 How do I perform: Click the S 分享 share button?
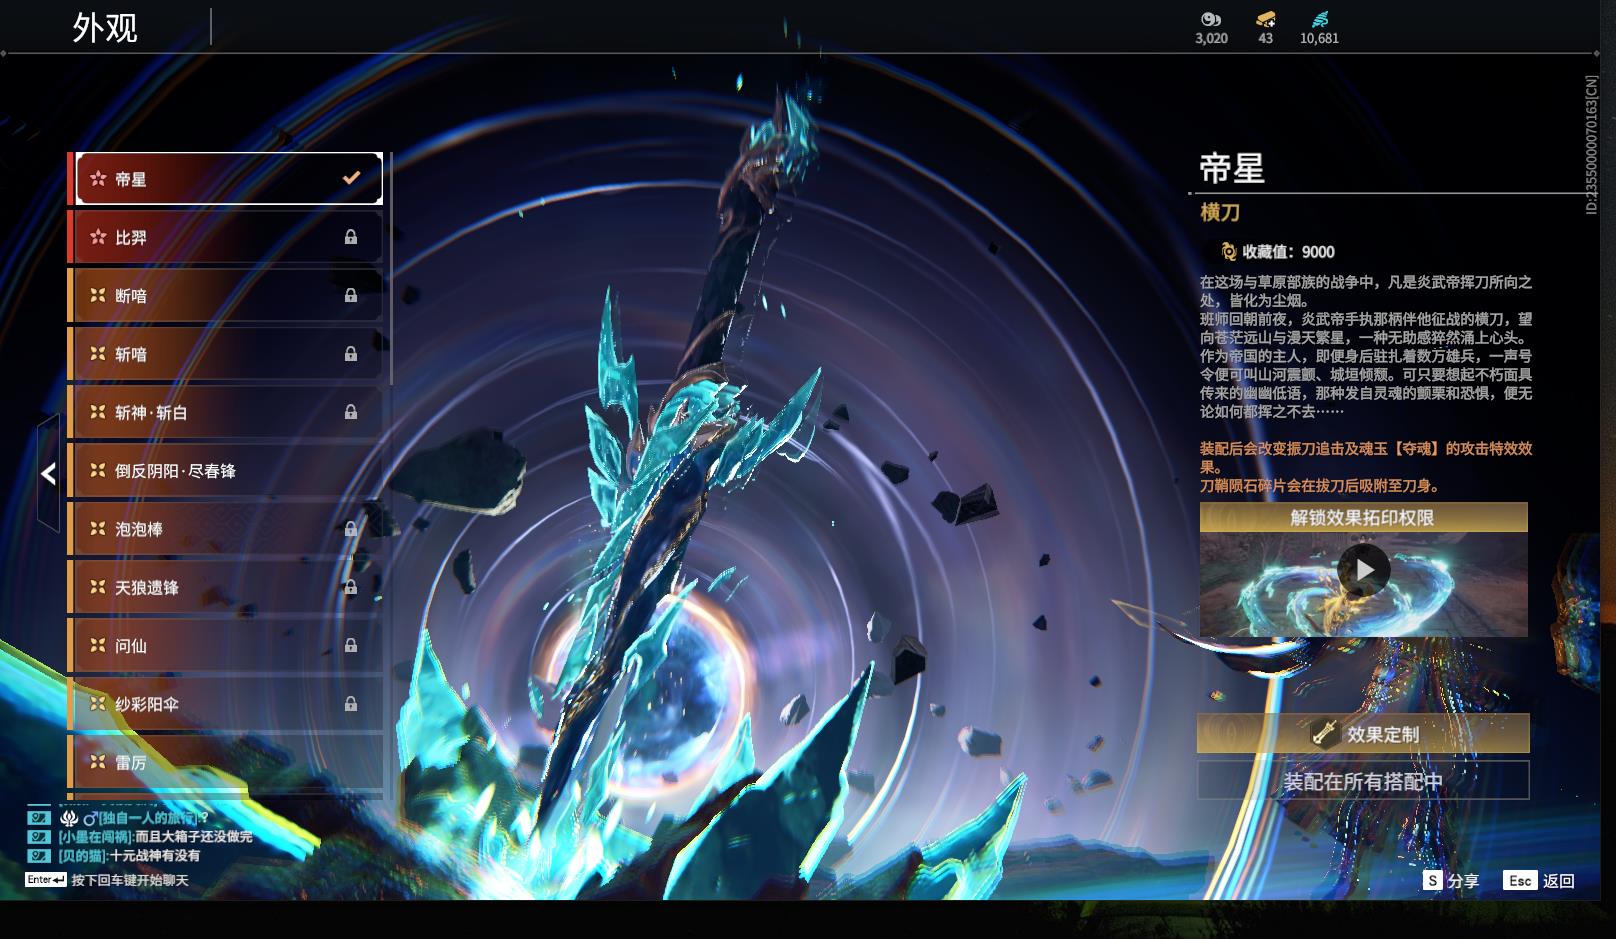pyautogui.click(x=1451, y=881)
